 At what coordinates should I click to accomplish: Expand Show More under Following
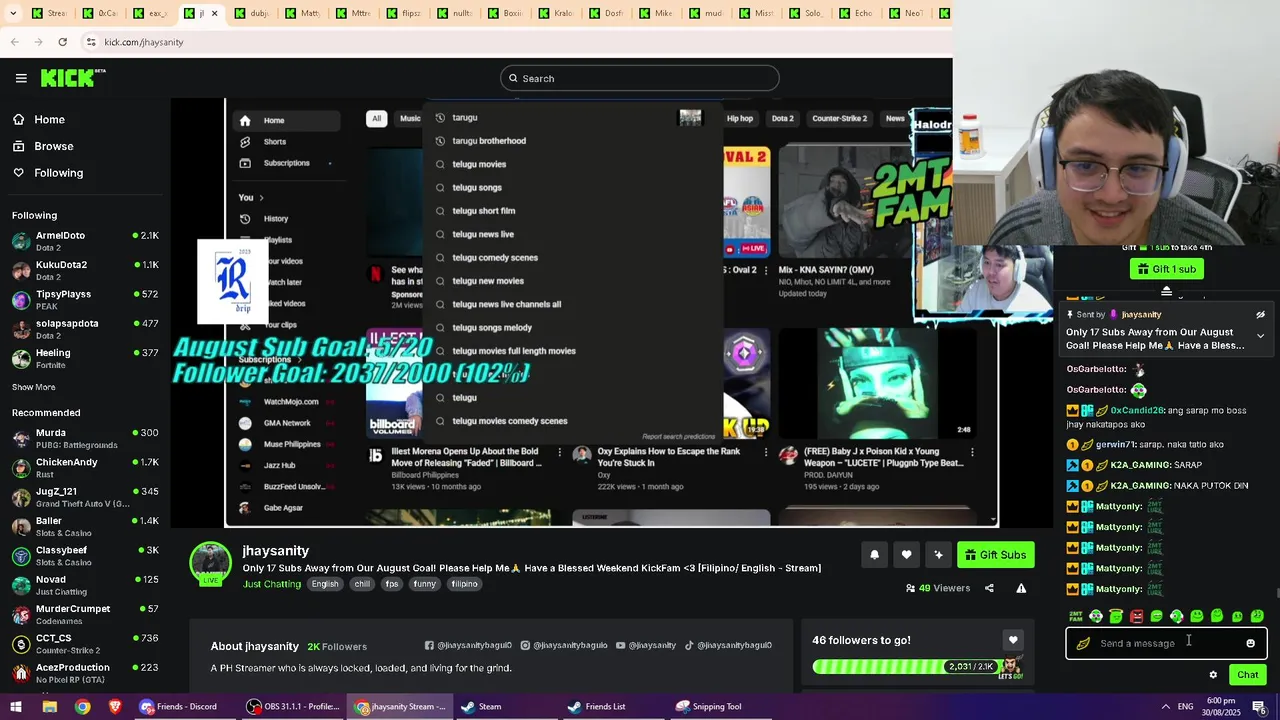pyautogui.click(x=34, y=387)
